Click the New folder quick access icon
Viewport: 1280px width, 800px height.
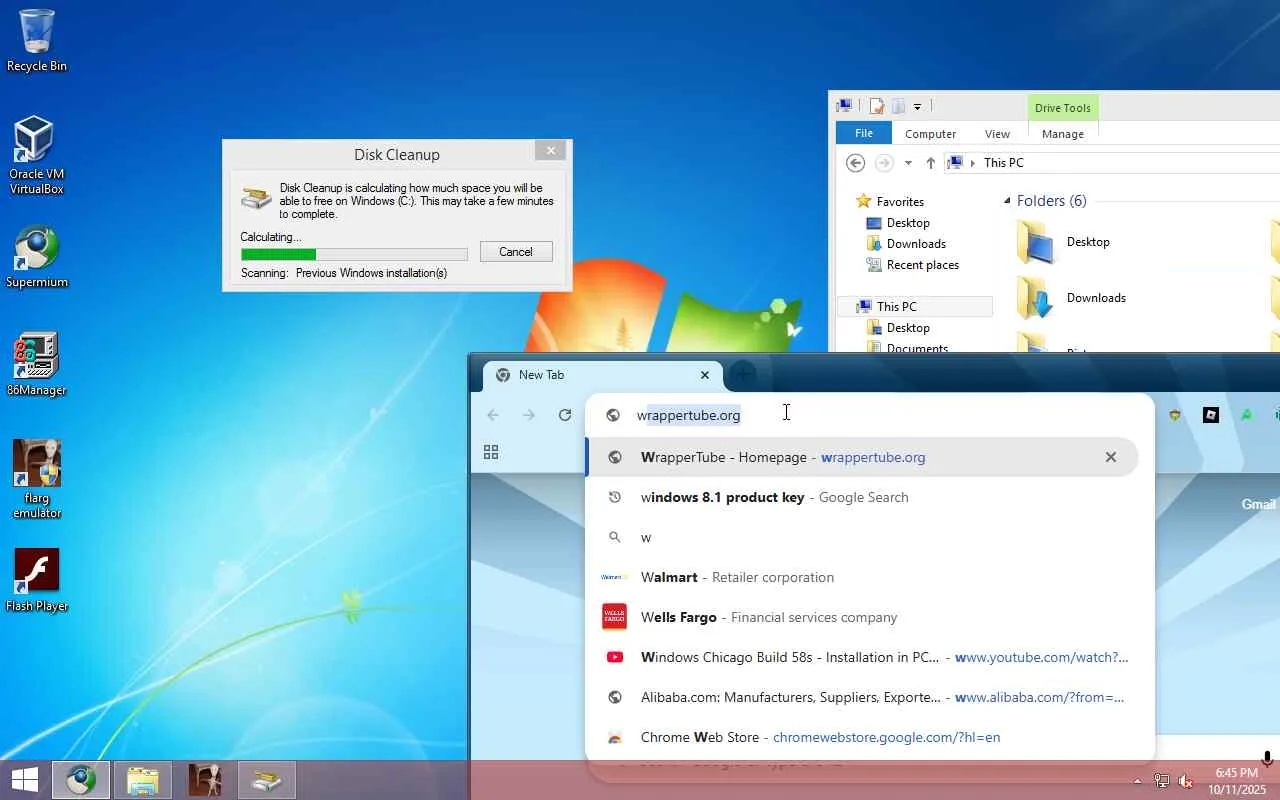898,106
